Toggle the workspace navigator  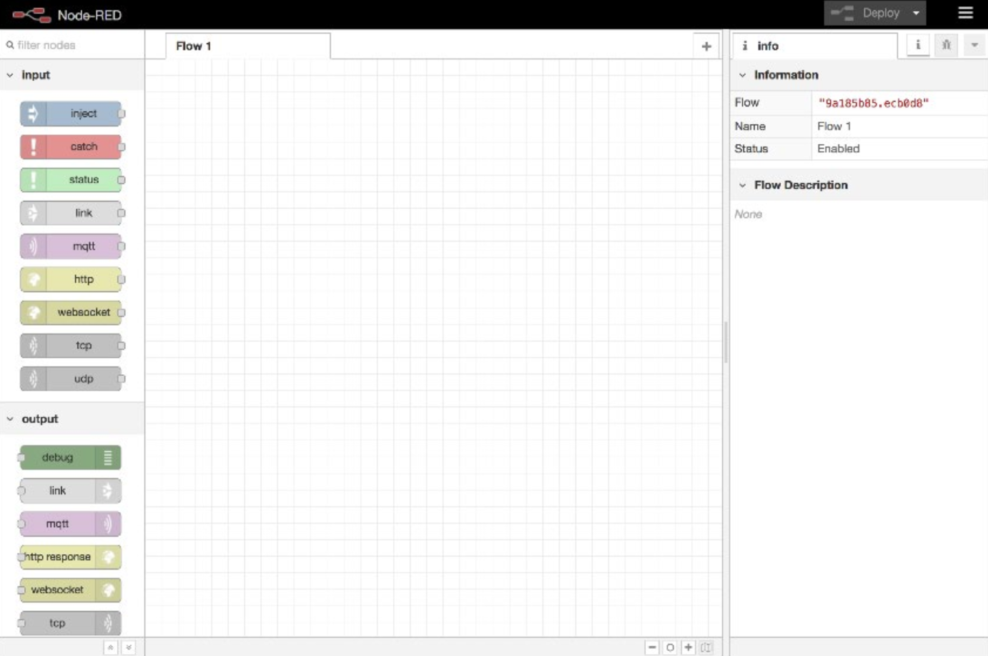click(706, 647)
